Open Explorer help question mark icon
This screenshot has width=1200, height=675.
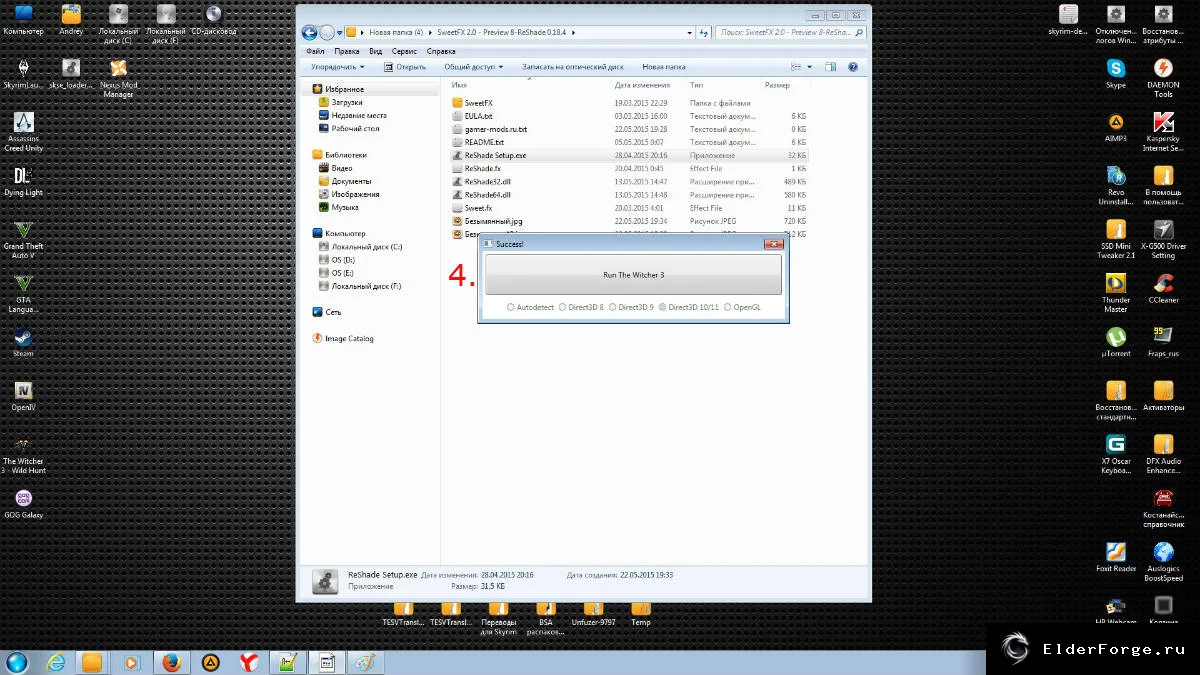point(853,67)
